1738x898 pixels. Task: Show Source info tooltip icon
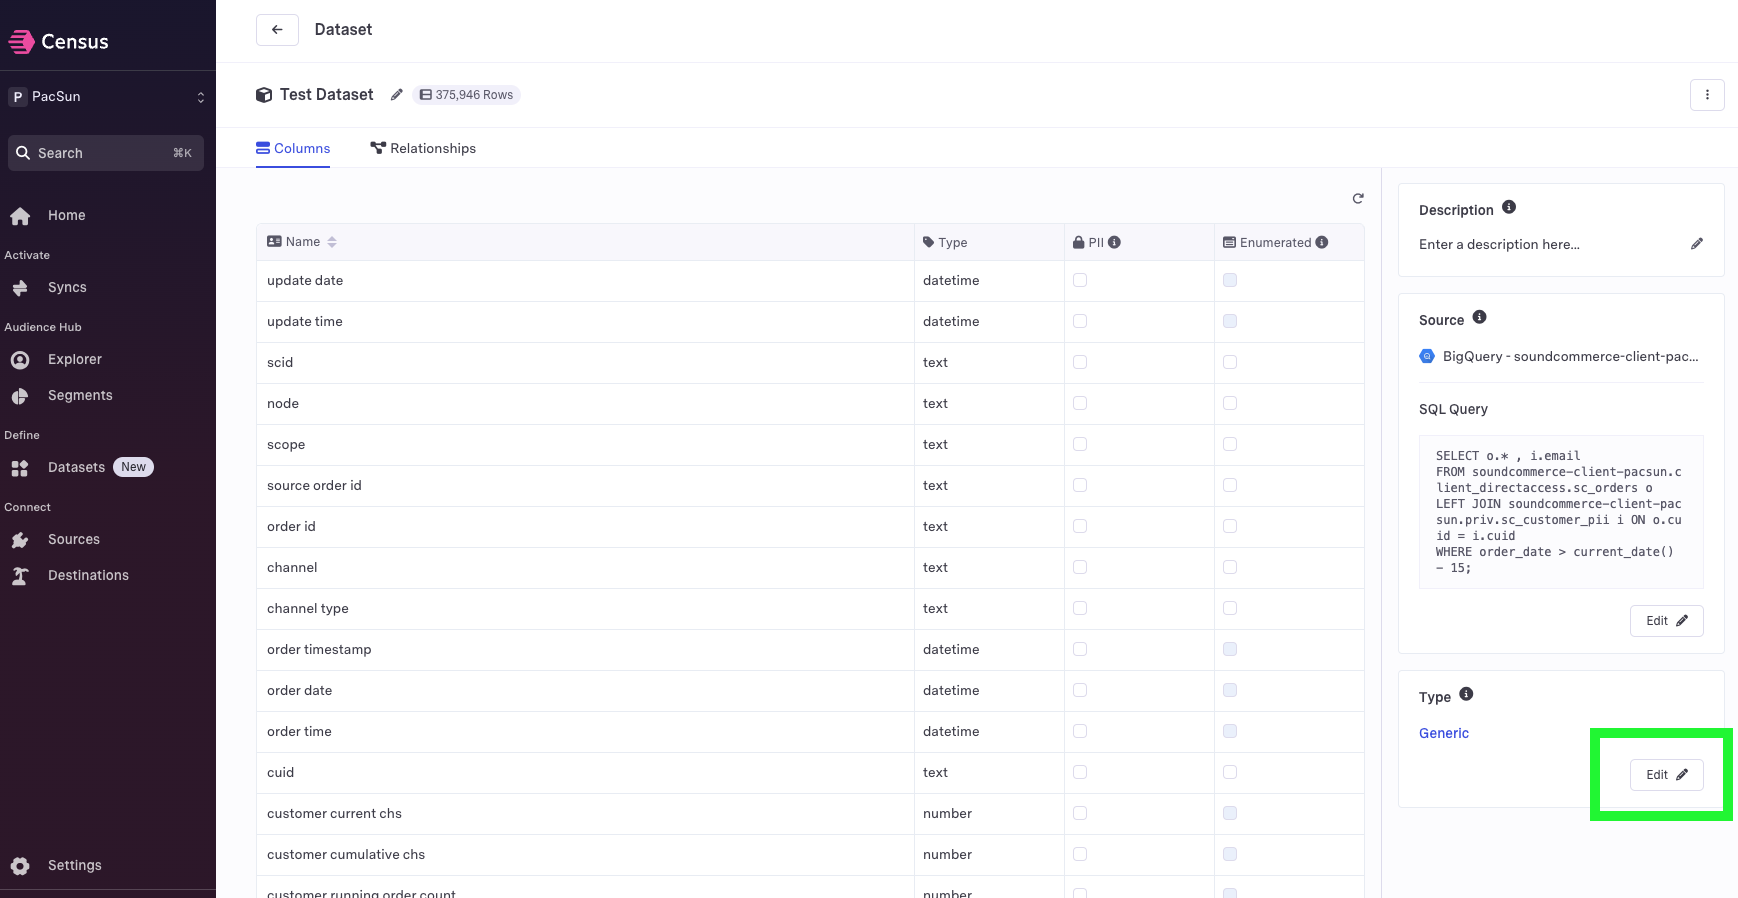[x=1480, y=317]
